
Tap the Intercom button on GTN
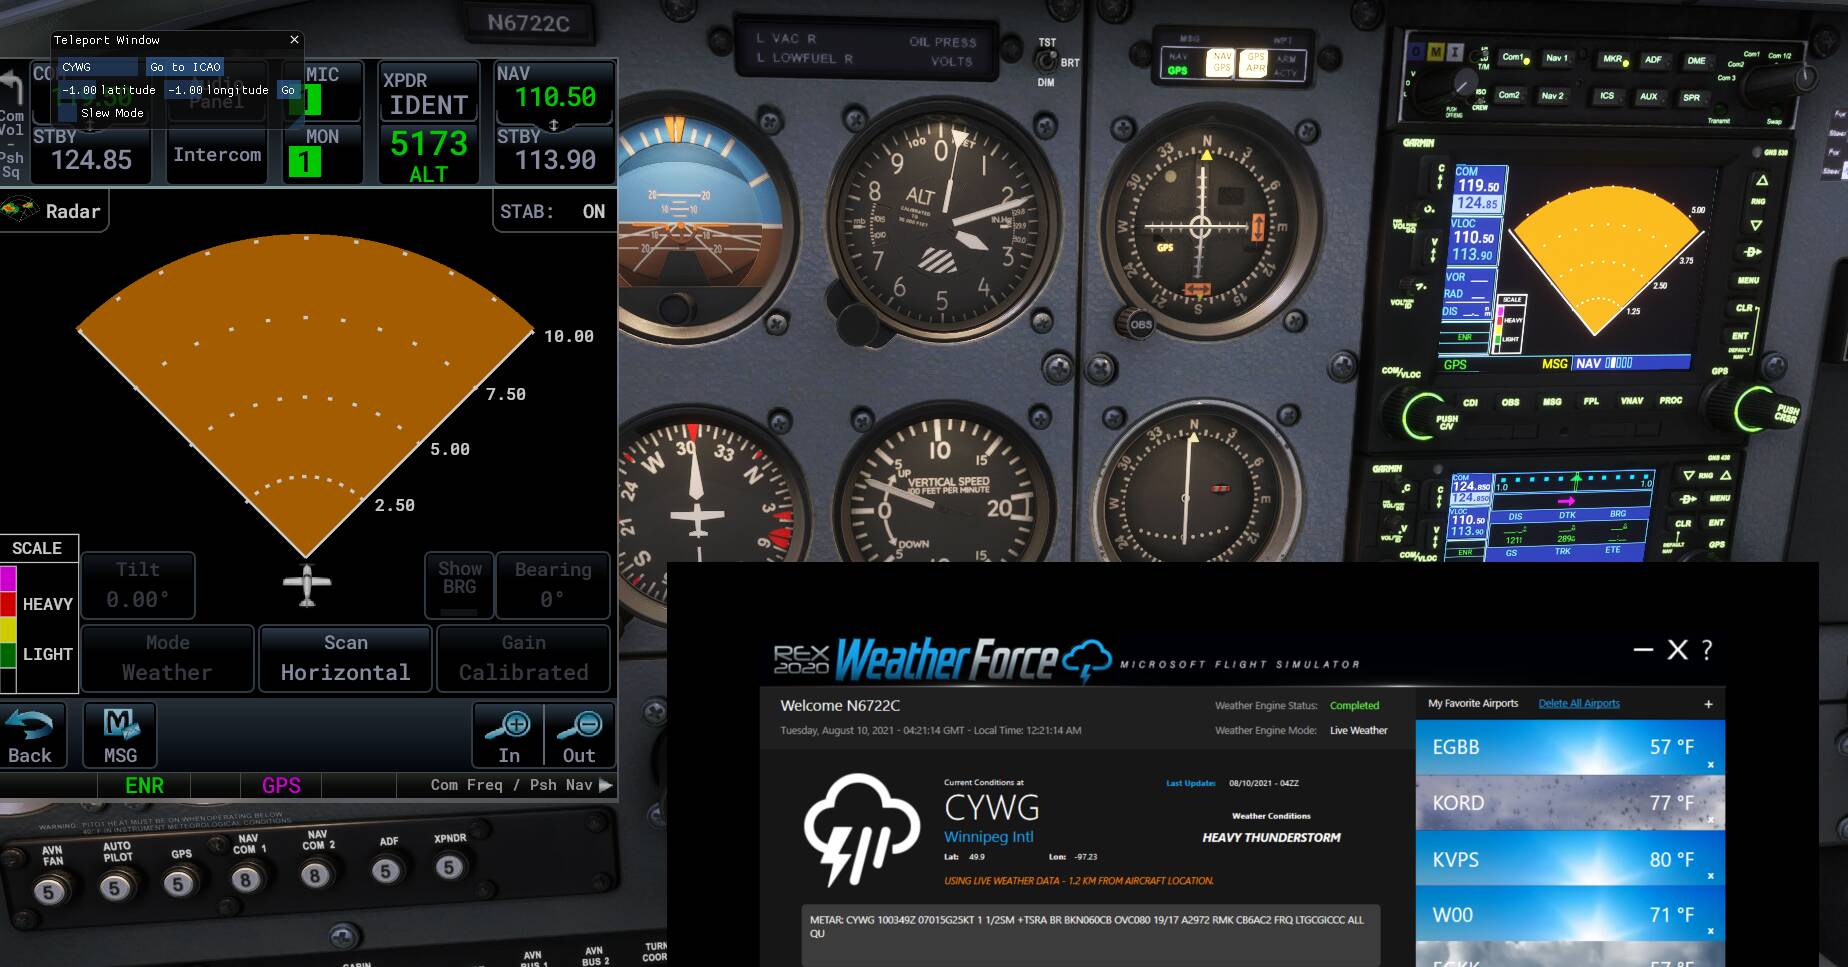coord(217,155)
